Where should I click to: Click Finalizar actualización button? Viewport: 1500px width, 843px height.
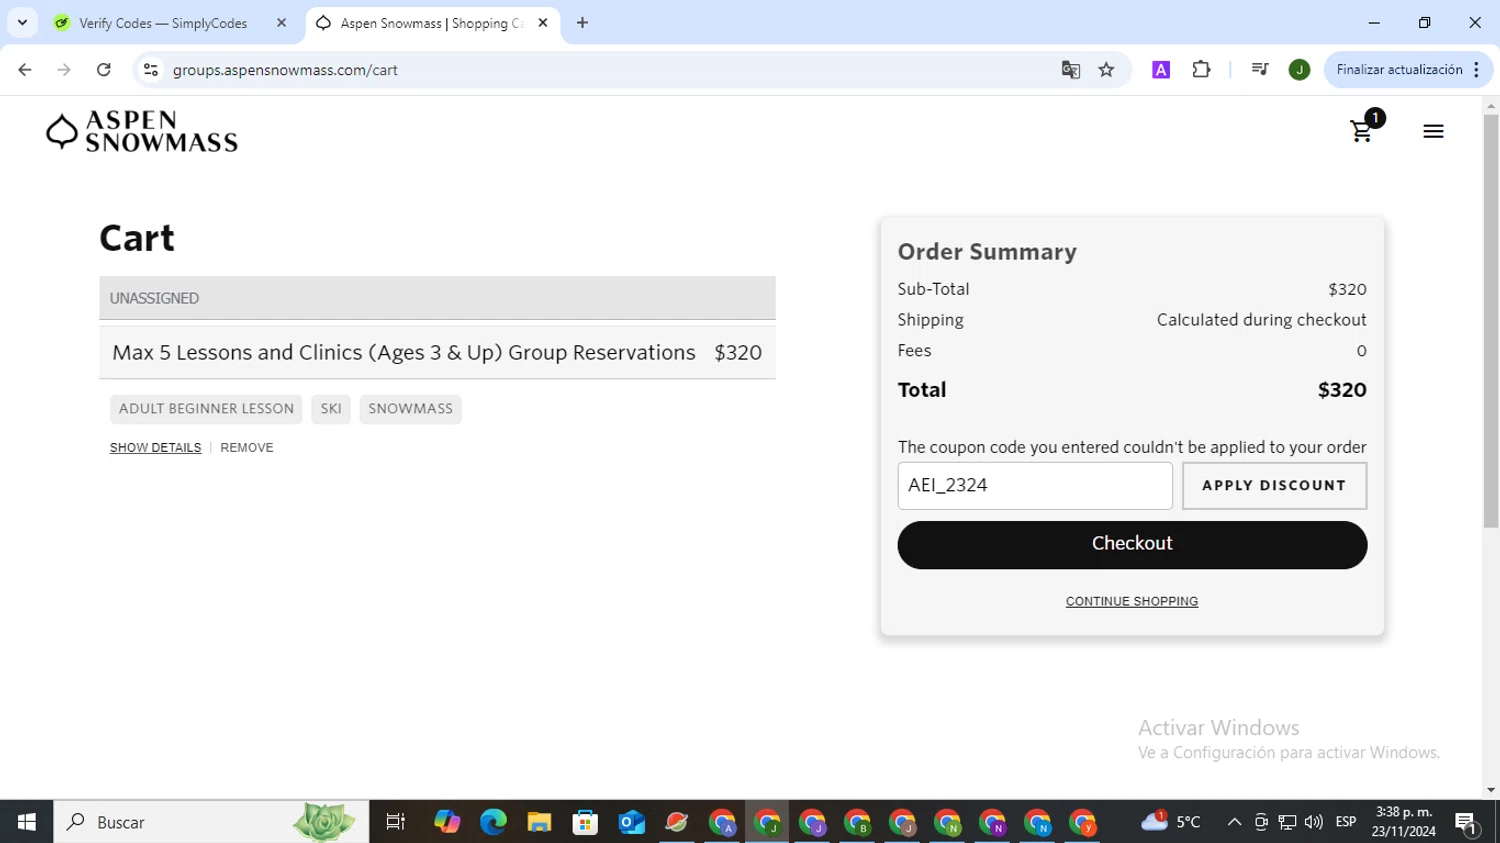[x=1408, y=70]
